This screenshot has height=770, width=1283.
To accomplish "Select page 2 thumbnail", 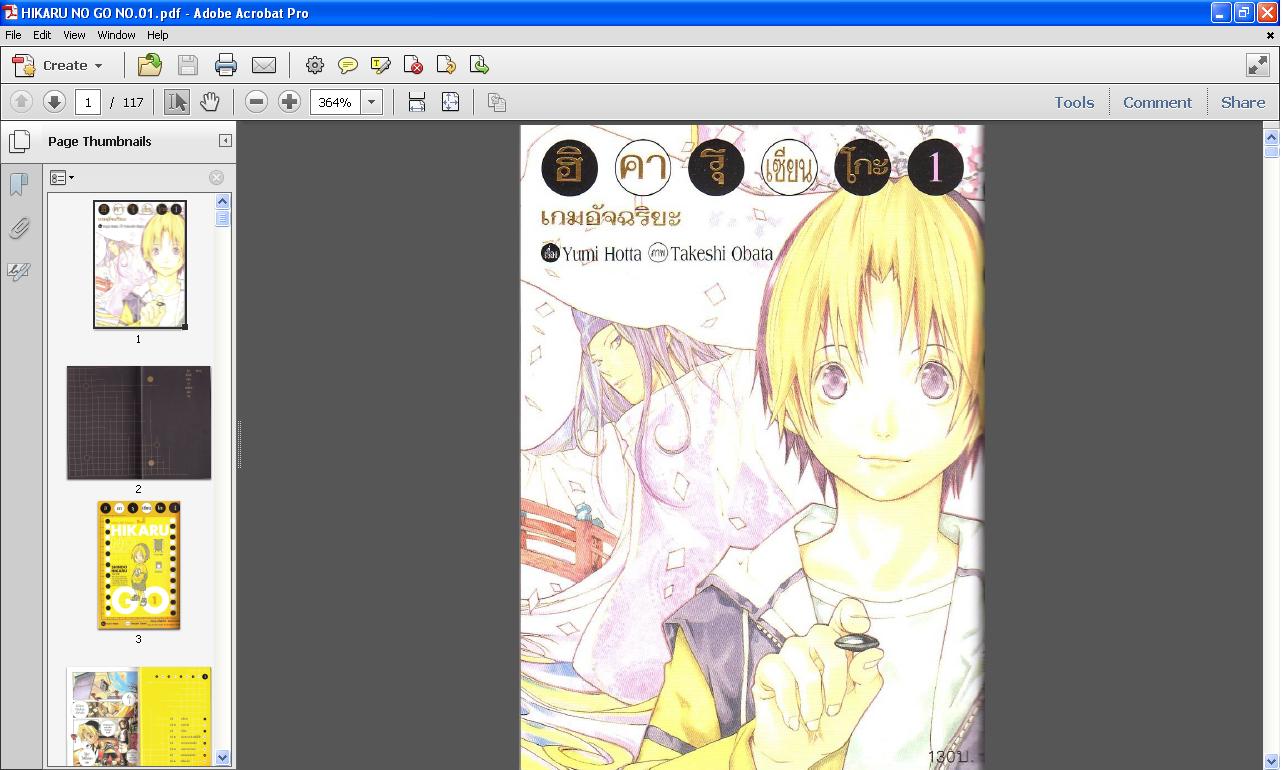I will pos(139,423).
